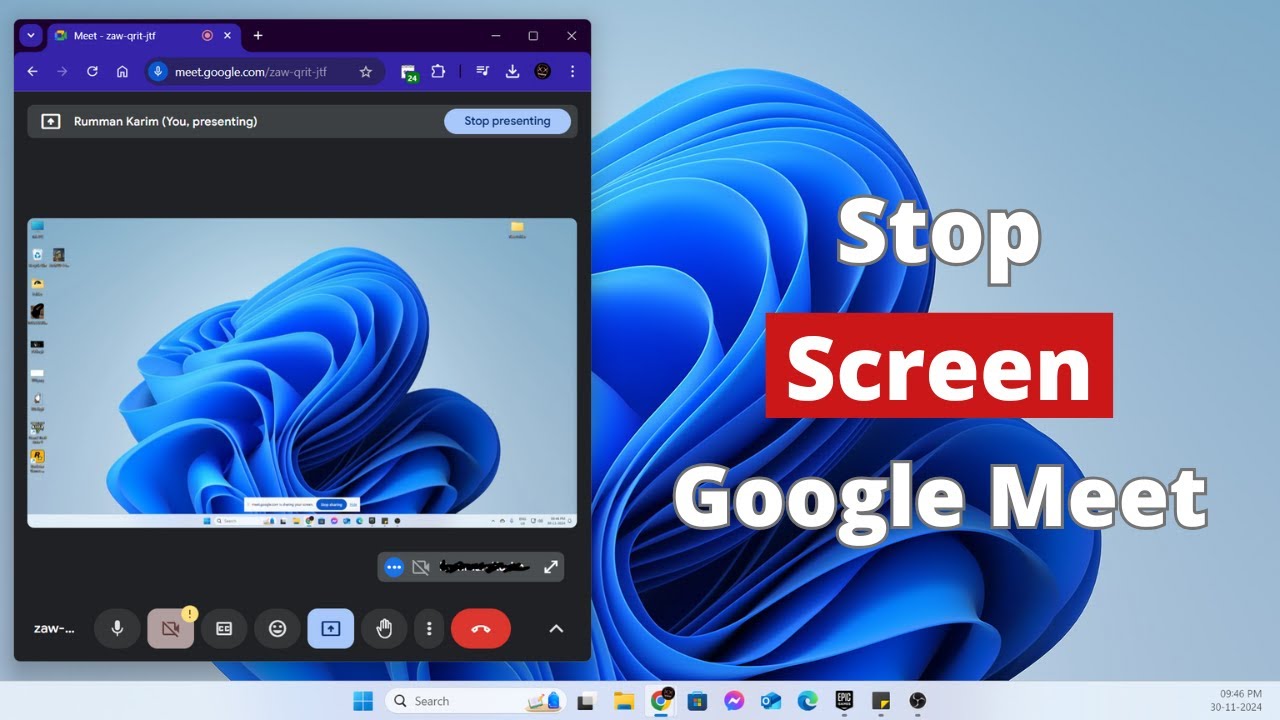The height and width of the screenshot is (720, 1280).
Task: Go back in Chrome
Action: click(x=32, y=72)
